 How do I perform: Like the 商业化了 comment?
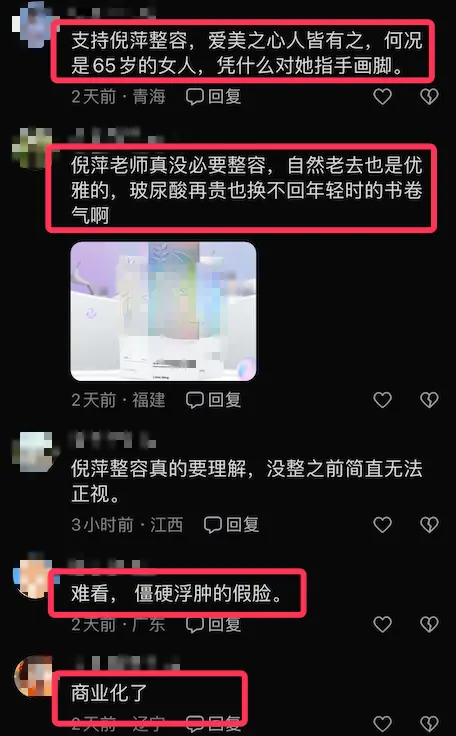[382, 723]
